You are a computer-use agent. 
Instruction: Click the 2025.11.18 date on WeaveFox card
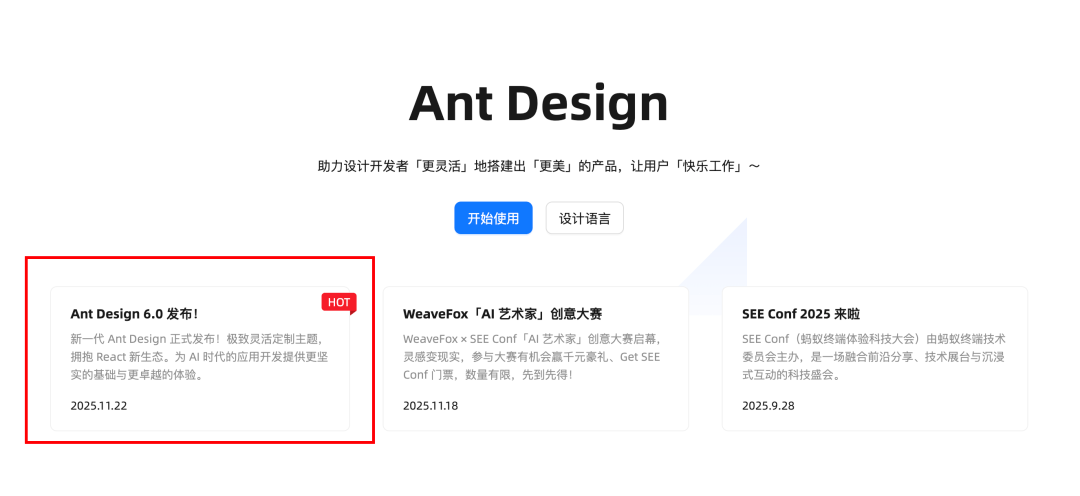click(431, 406)
